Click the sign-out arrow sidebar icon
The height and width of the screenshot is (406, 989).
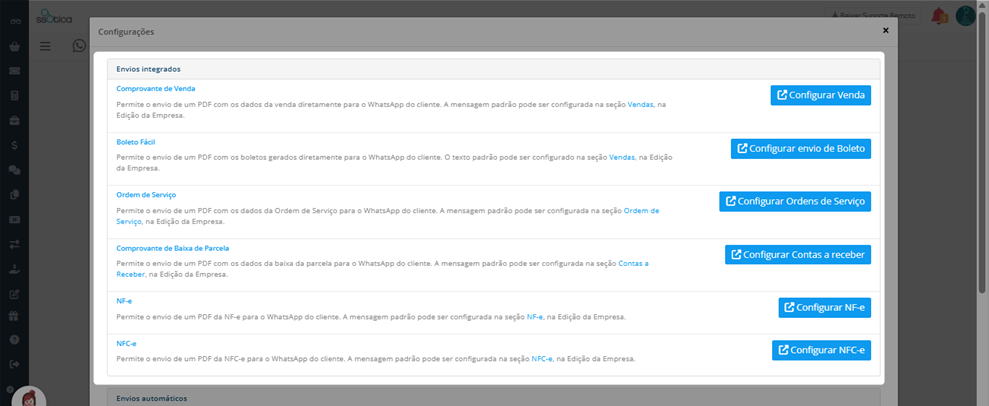coord(15,364)
